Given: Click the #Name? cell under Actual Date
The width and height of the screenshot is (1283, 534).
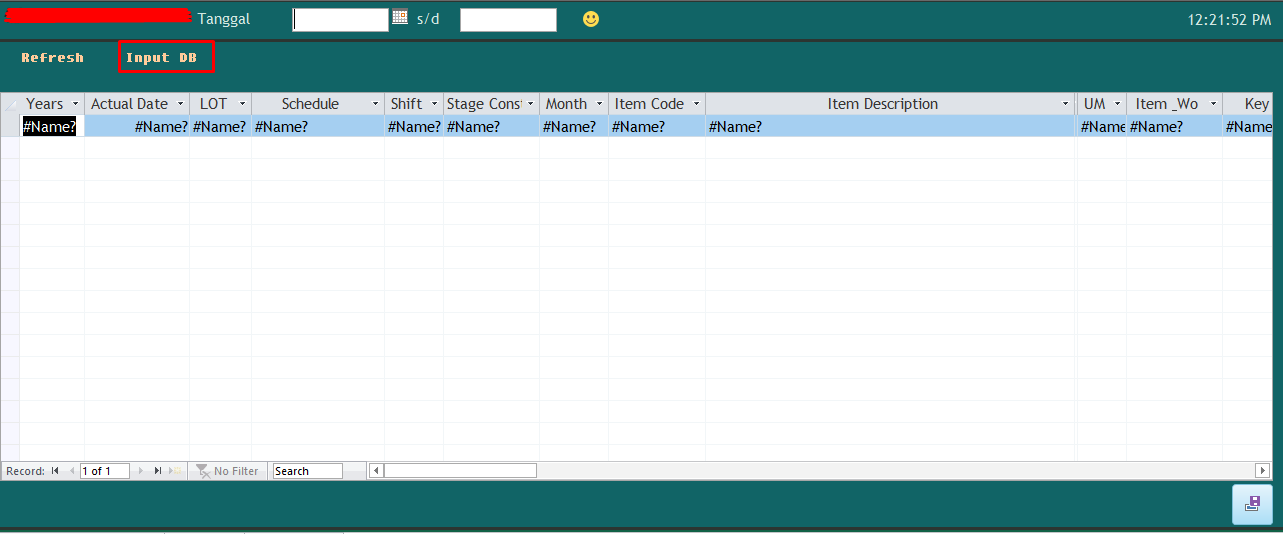Looking at the screenshot, I should 137,126.
